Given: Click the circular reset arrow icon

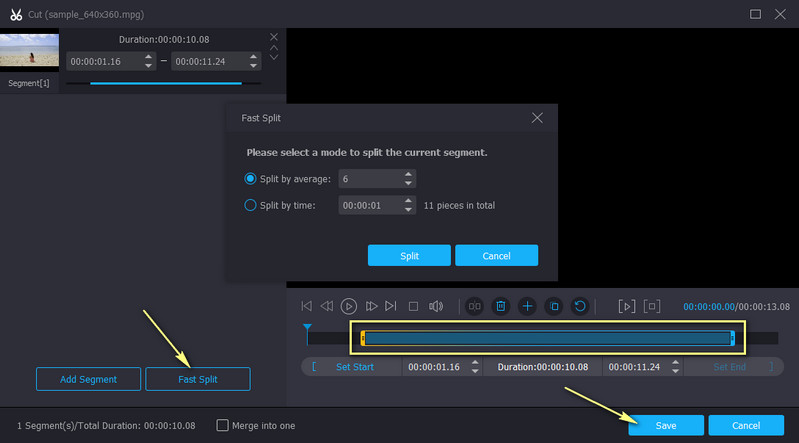Looking at the screenshot, I should coord(579,306).
